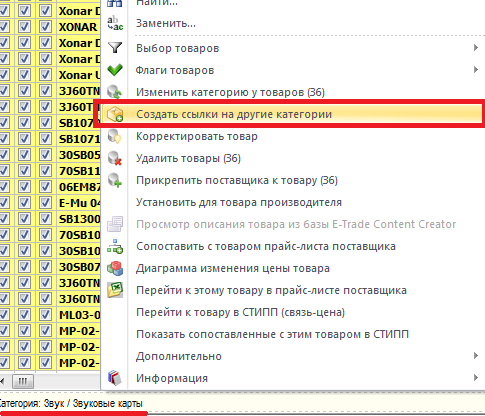This screenshot has height=416, width=485.
Task: Click the status text Категория: Звук / Звуковые карты
Action: coord(71,404)
